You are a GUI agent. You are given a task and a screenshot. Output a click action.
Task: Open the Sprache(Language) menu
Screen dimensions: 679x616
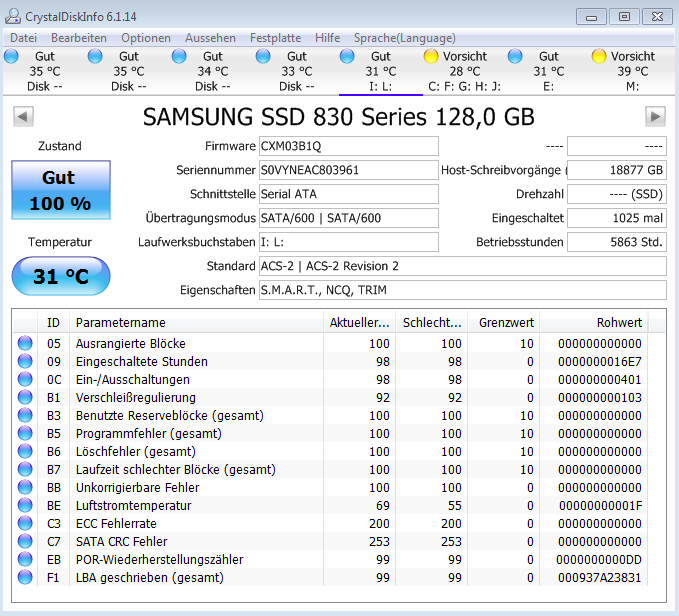pyautogui.click(x=404, y=38)
